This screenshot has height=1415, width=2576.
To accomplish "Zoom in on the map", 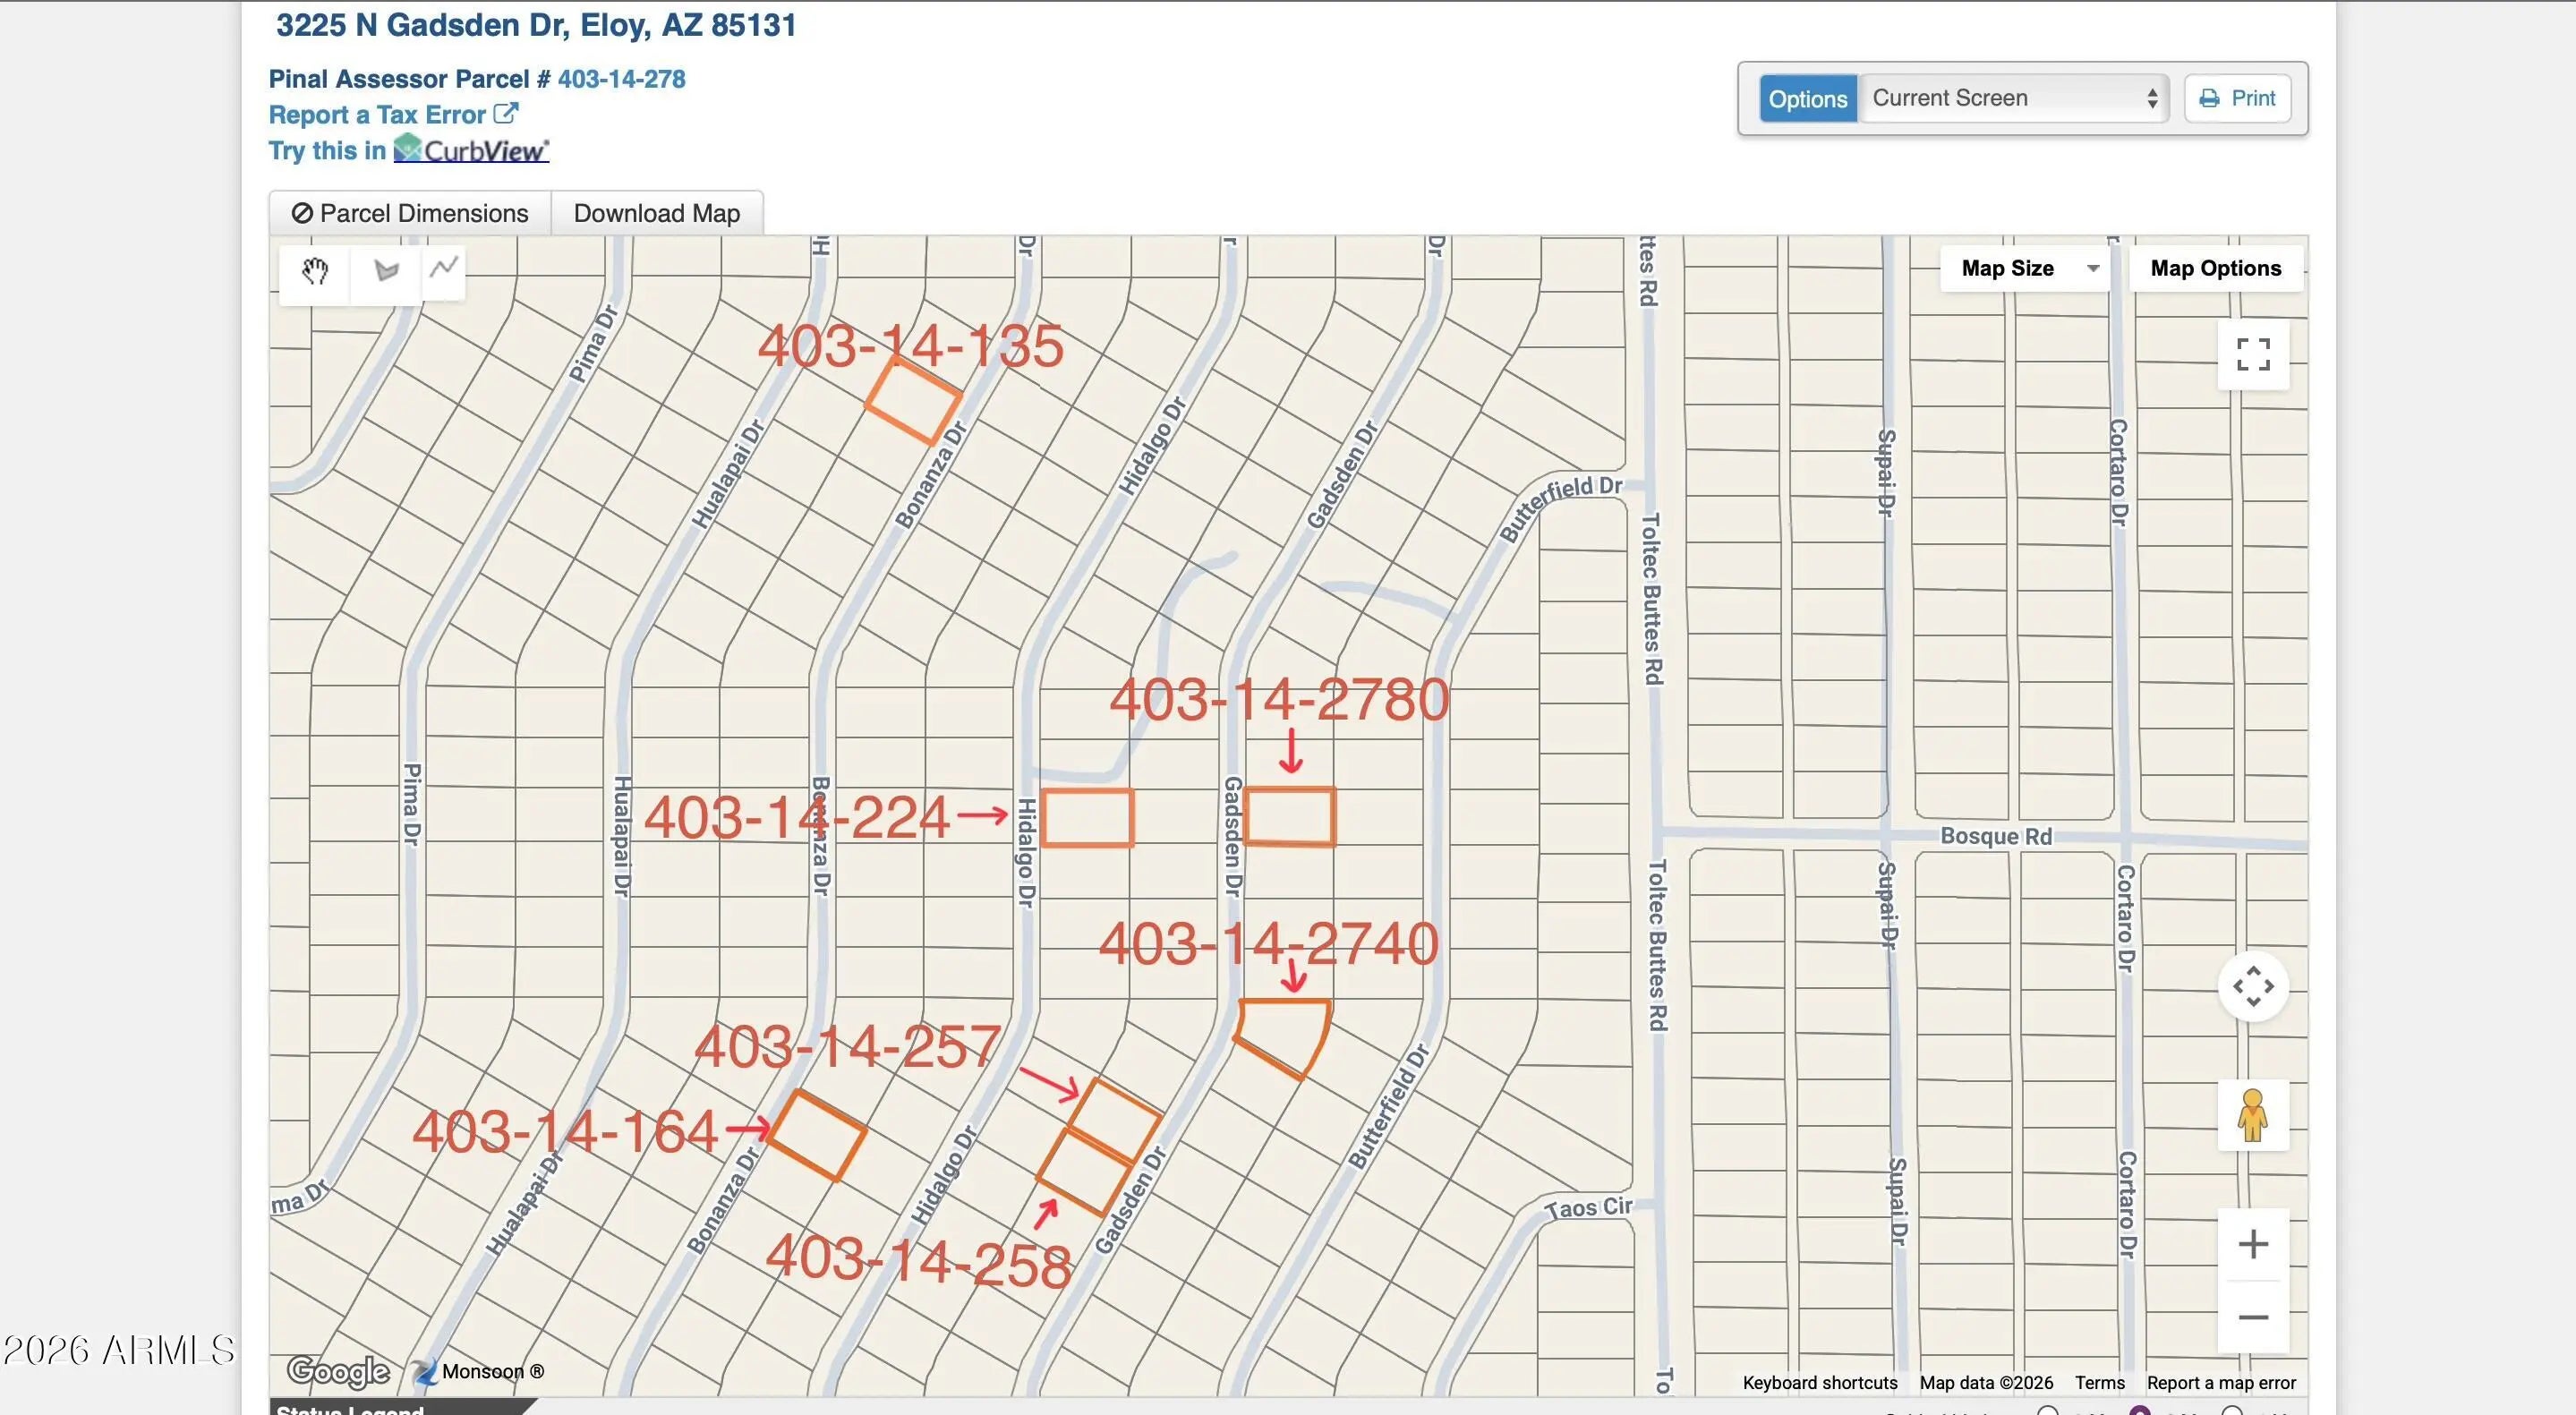I will click(x=2252, y=1244).
